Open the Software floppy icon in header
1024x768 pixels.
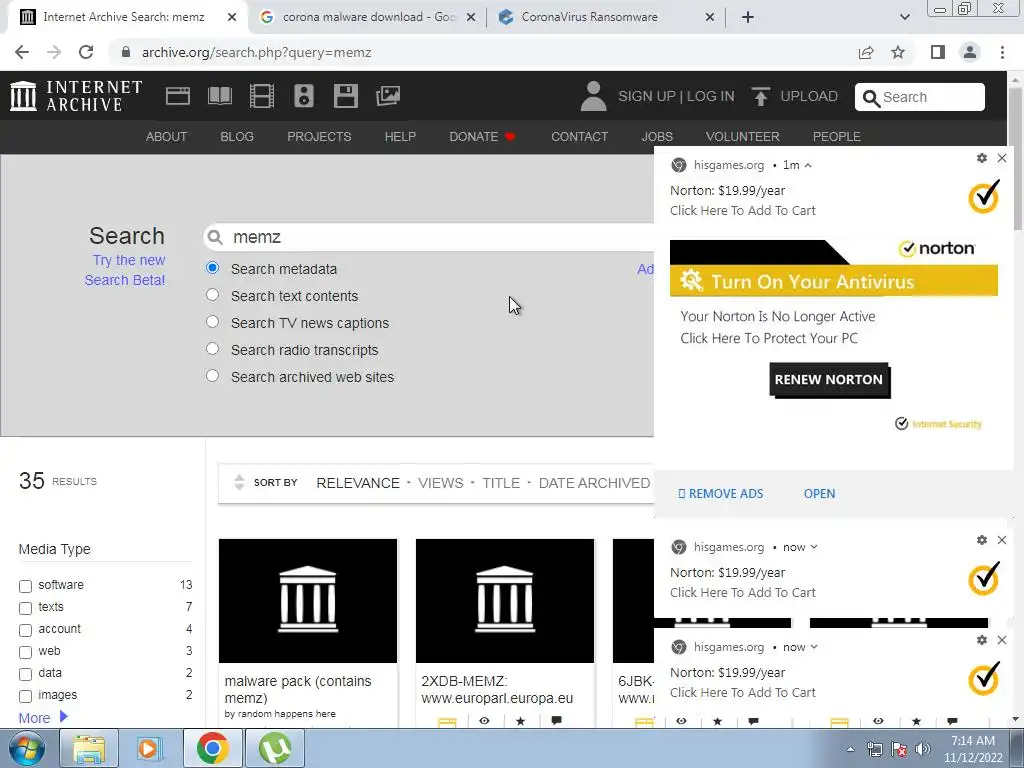(345, 96)
